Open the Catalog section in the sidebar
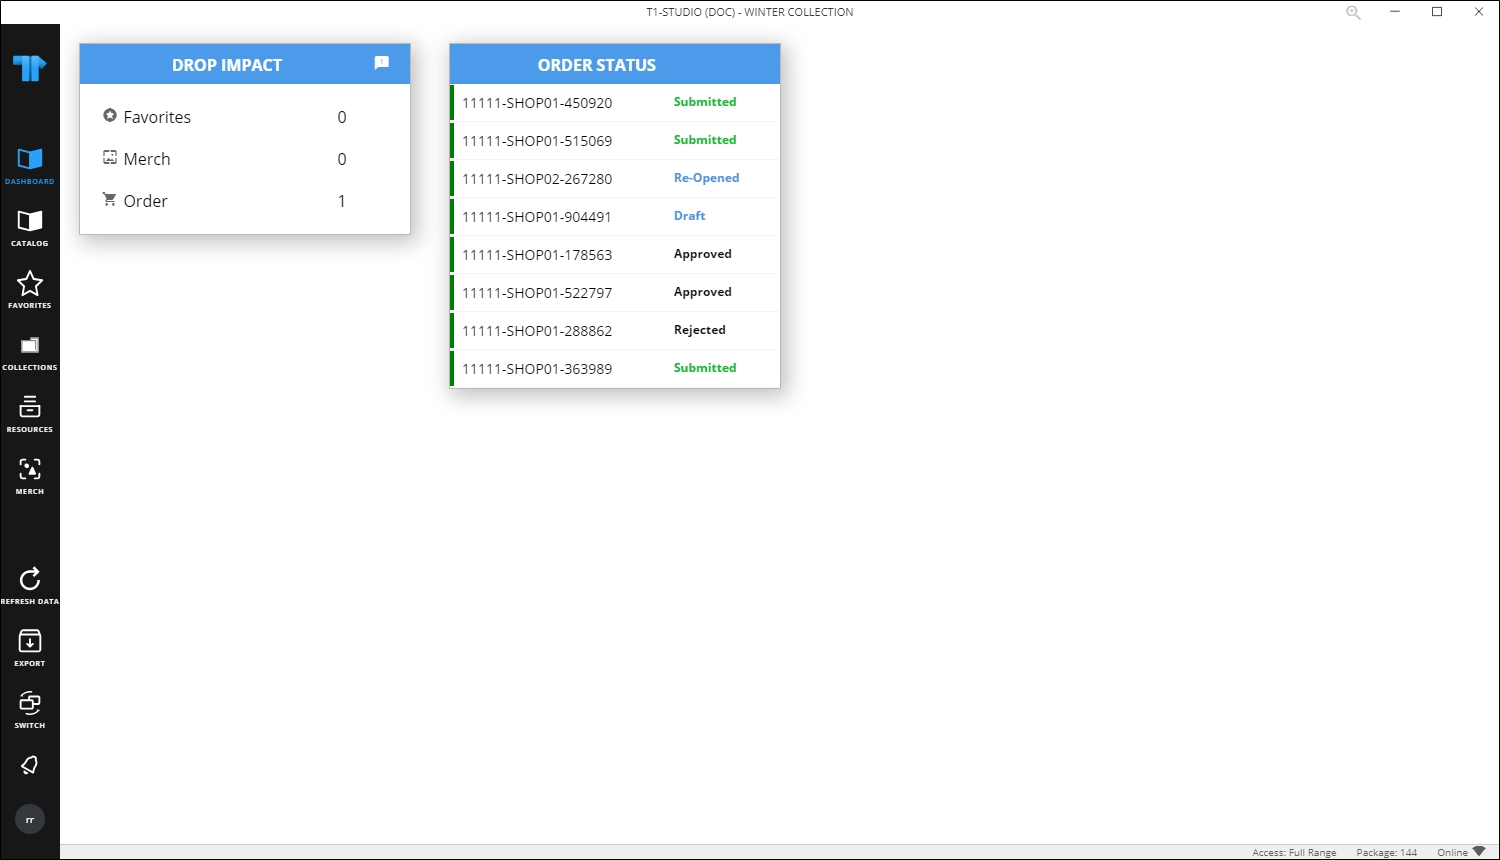This screenshot has height=860, width=1500. click(30, 222)
